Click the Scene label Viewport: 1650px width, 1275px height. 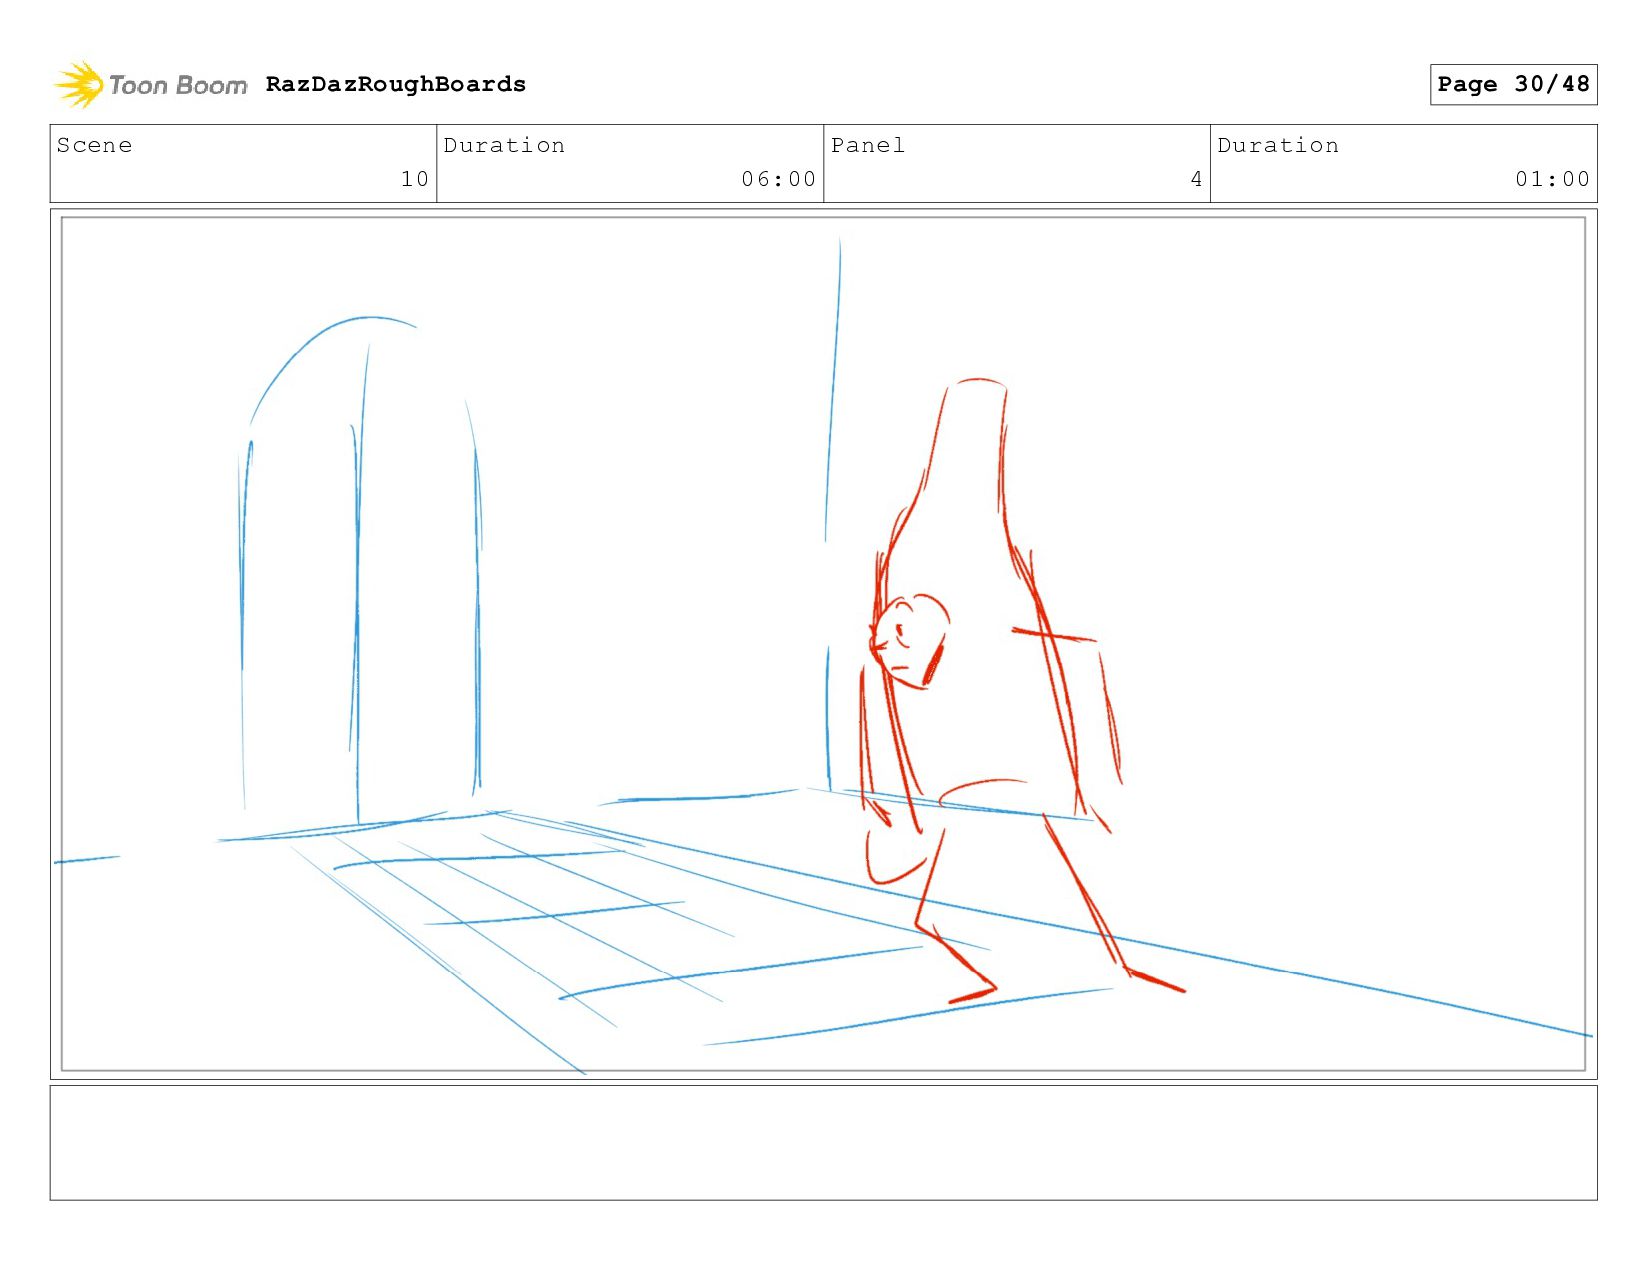95,145
